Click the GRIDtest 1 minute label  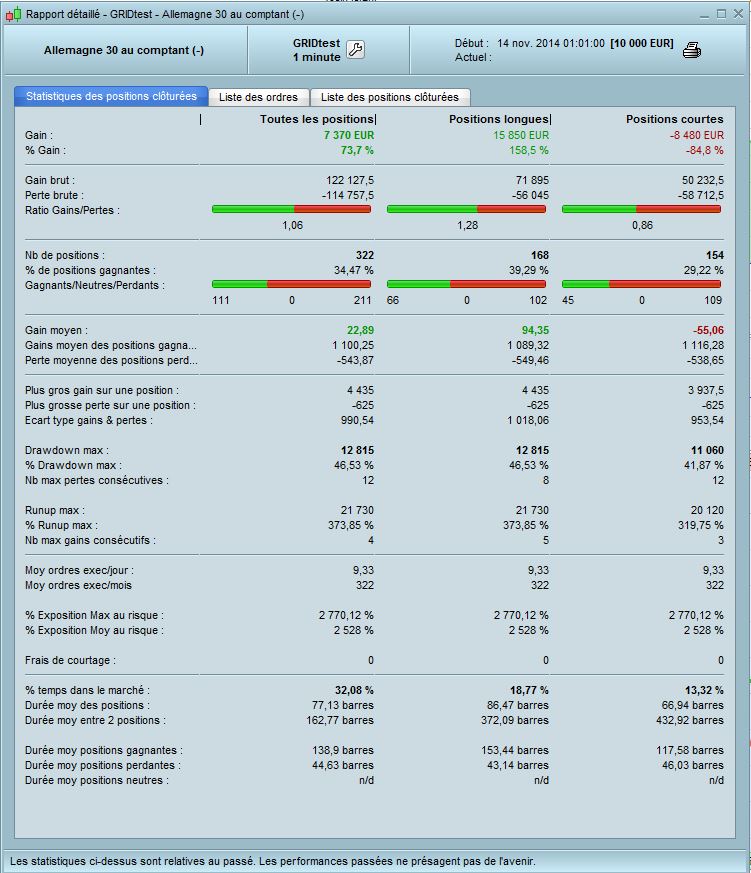[x=316, y=50]
